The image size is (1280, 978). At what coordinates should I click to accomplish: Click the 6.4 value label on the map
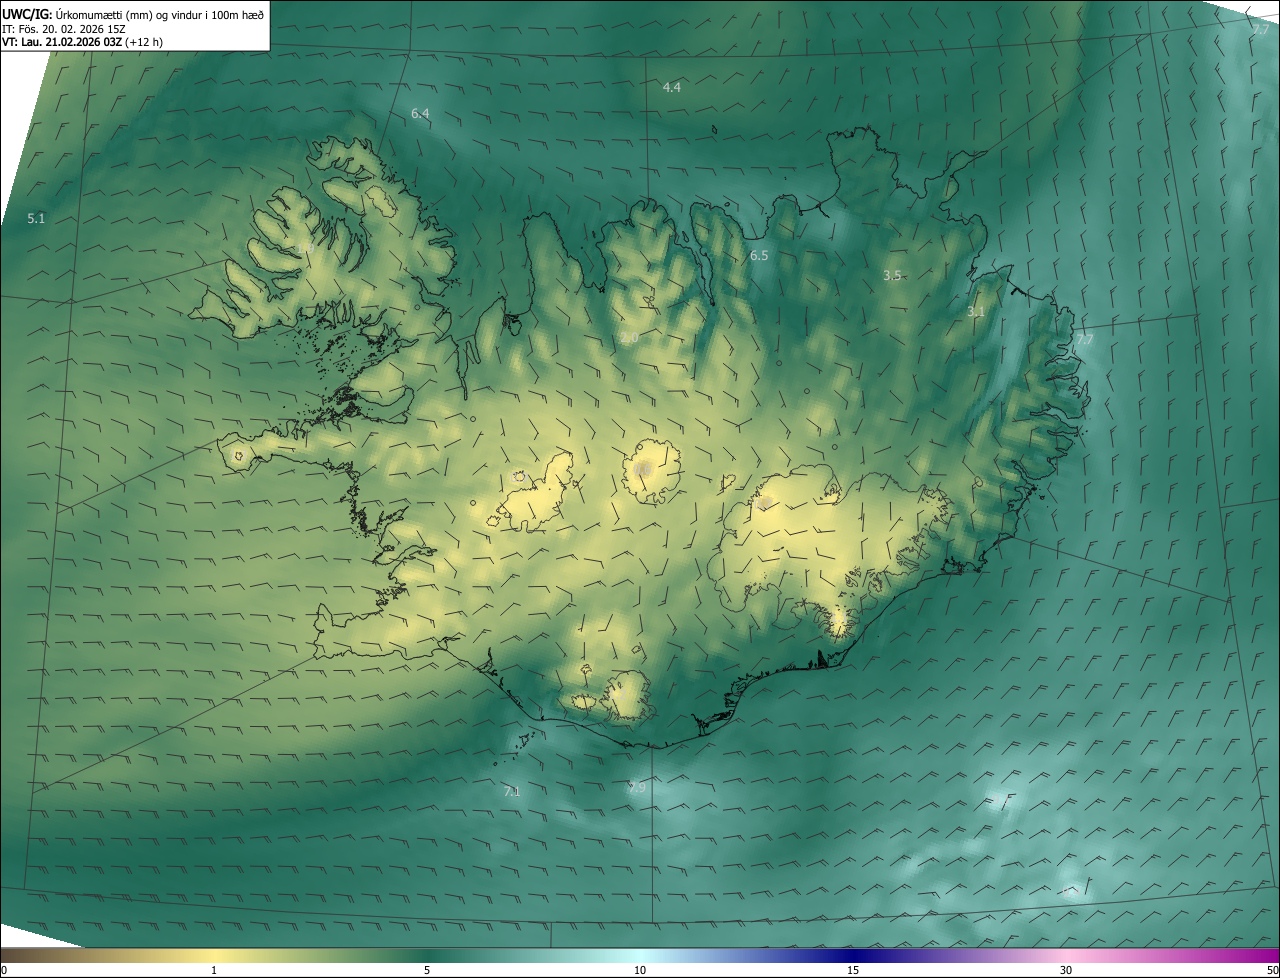(x=420, y=114)
